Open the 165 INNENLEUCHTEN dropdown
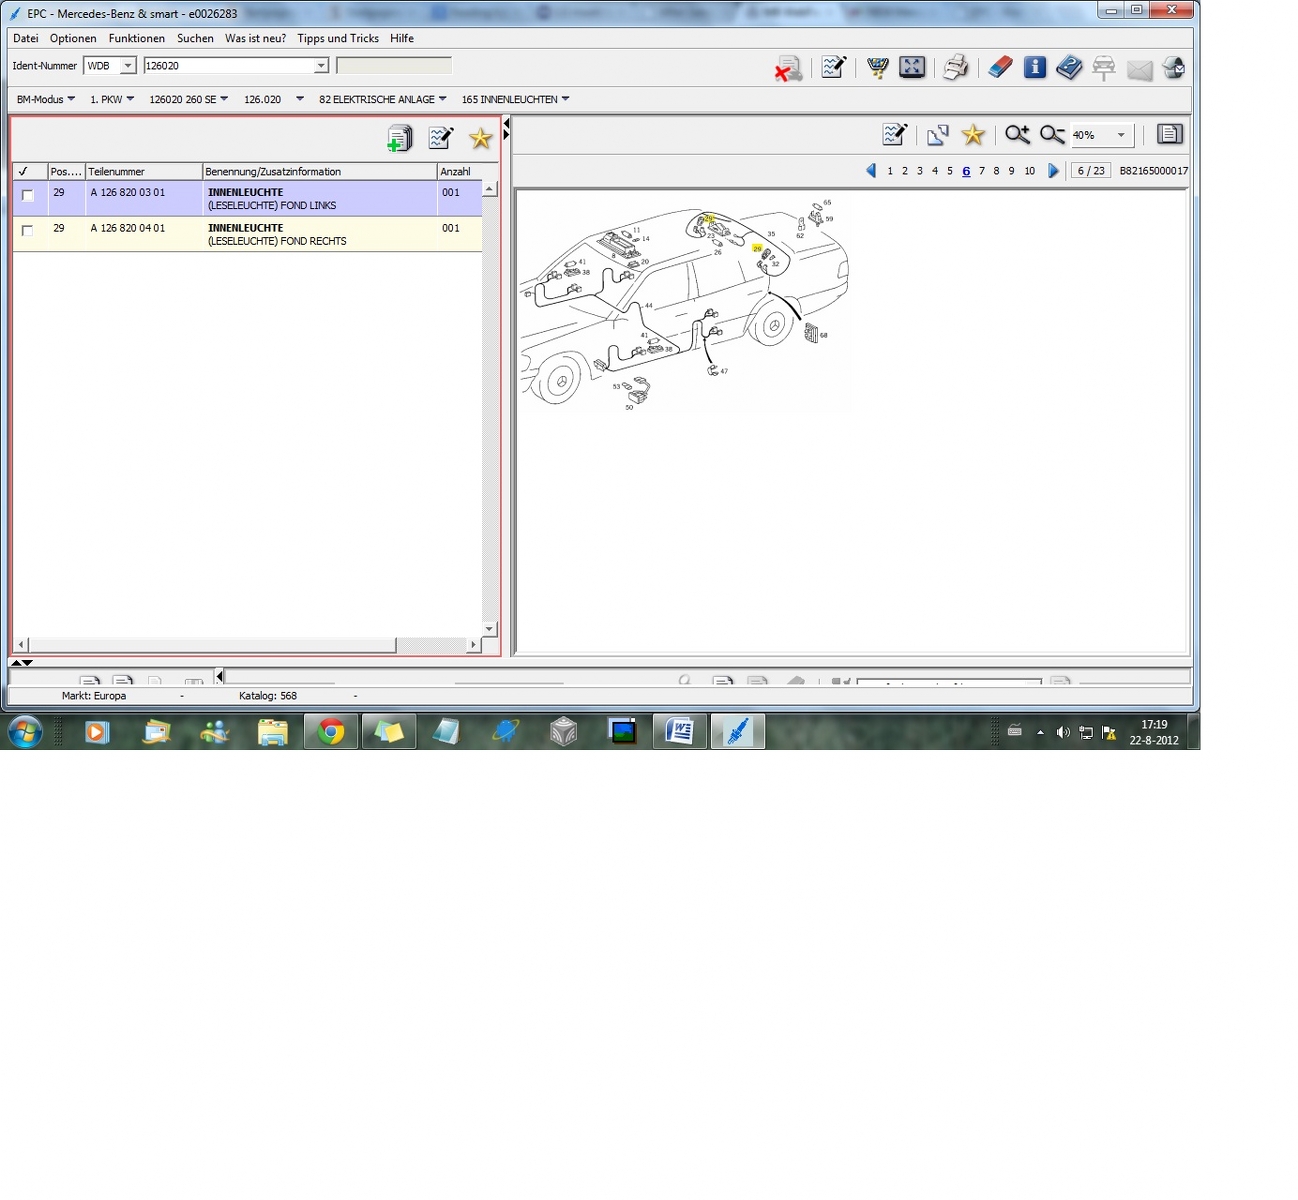The height and width of the screenshot is (1200, 1298). click(x=516, y=99)
